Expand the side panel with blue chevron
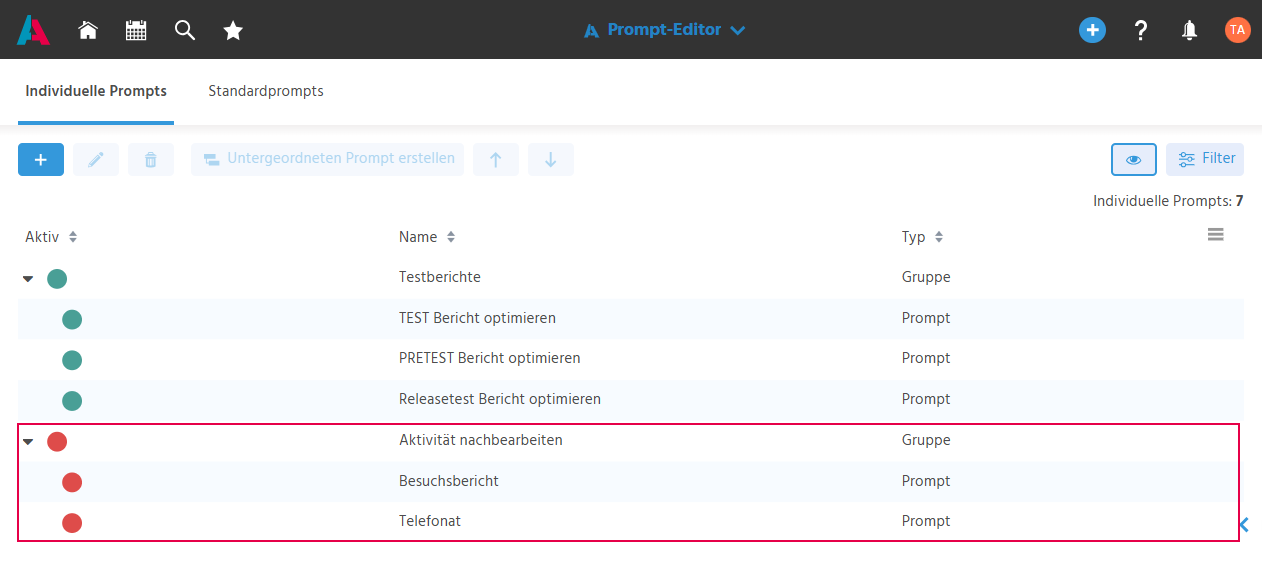1262x572 pixels. pos(1244,524)
